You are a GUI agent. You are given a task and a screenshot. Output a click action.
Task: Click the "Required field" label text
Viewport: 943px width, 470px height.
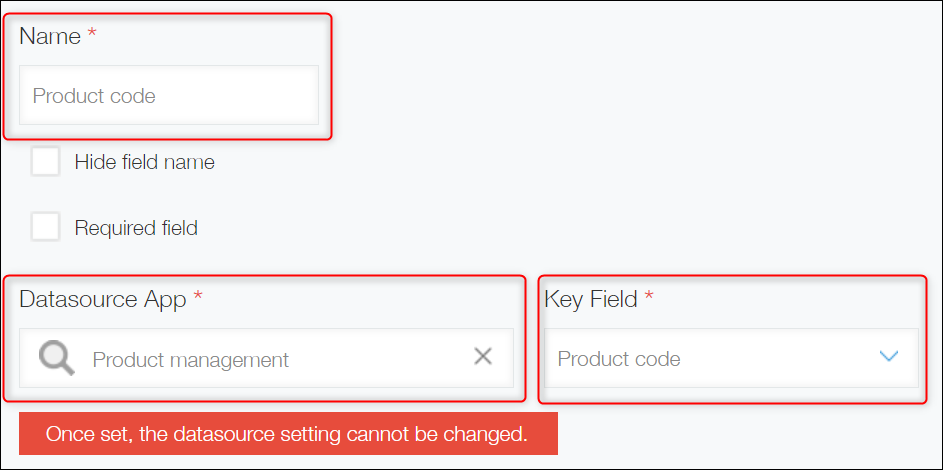tap(136, 228)
